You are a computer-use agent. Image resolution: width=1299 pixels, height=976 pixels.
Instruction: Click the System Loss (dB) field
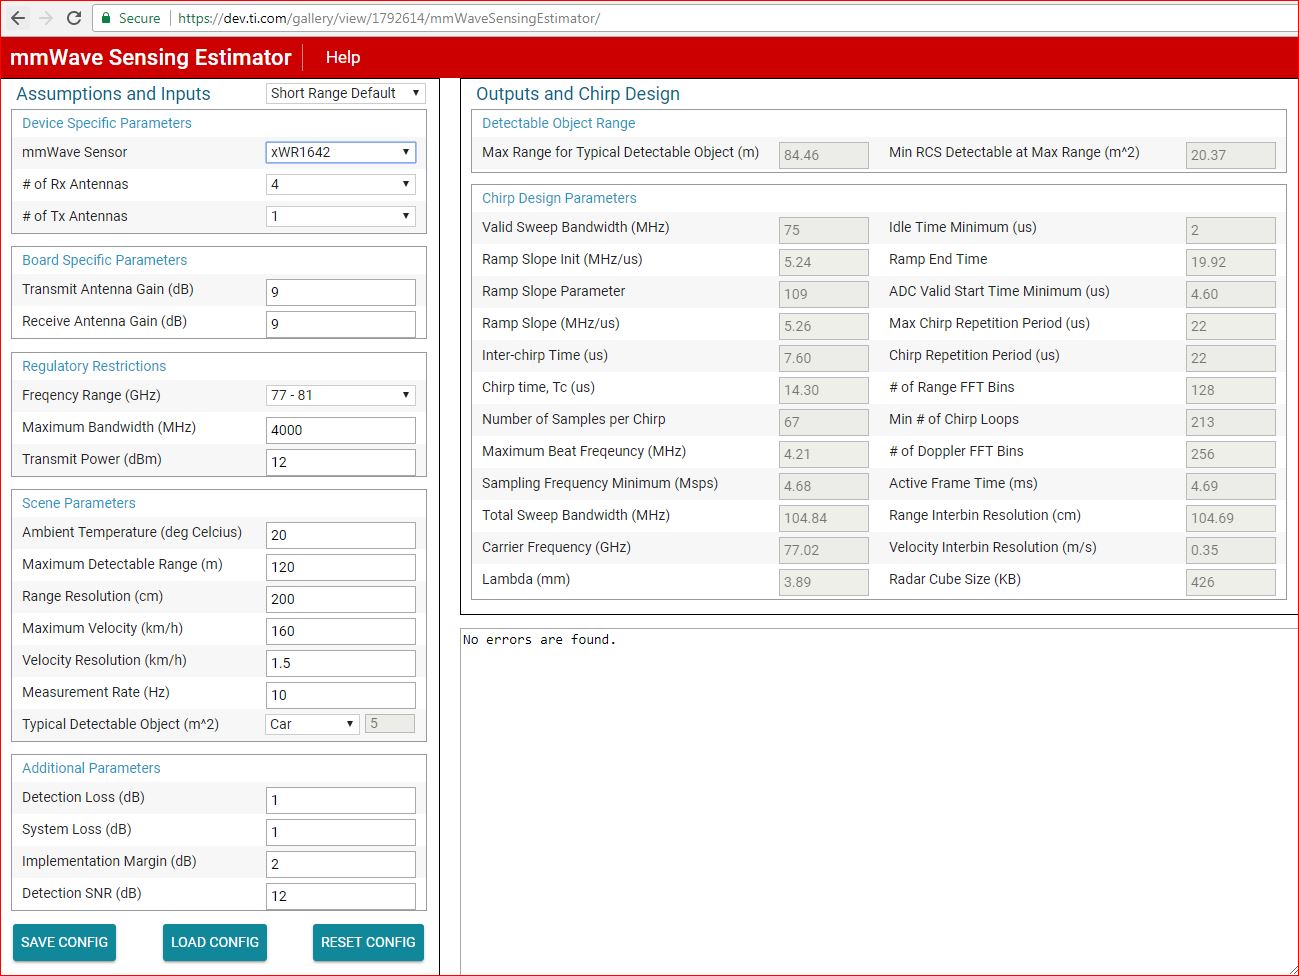[341, 832]
